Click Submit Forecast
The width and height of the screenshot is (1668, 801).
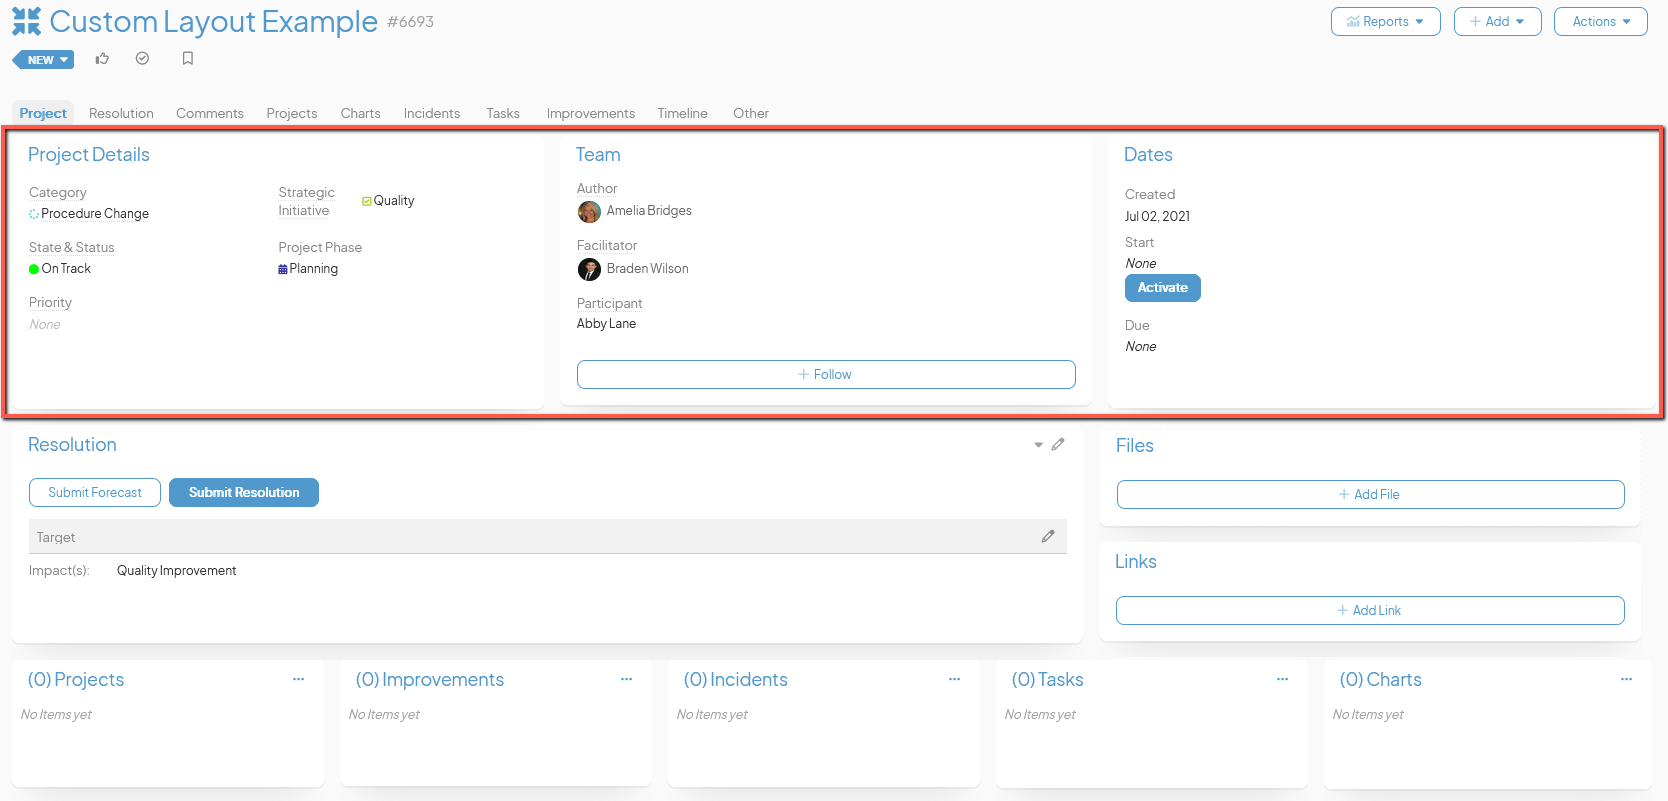coord(95,492)
